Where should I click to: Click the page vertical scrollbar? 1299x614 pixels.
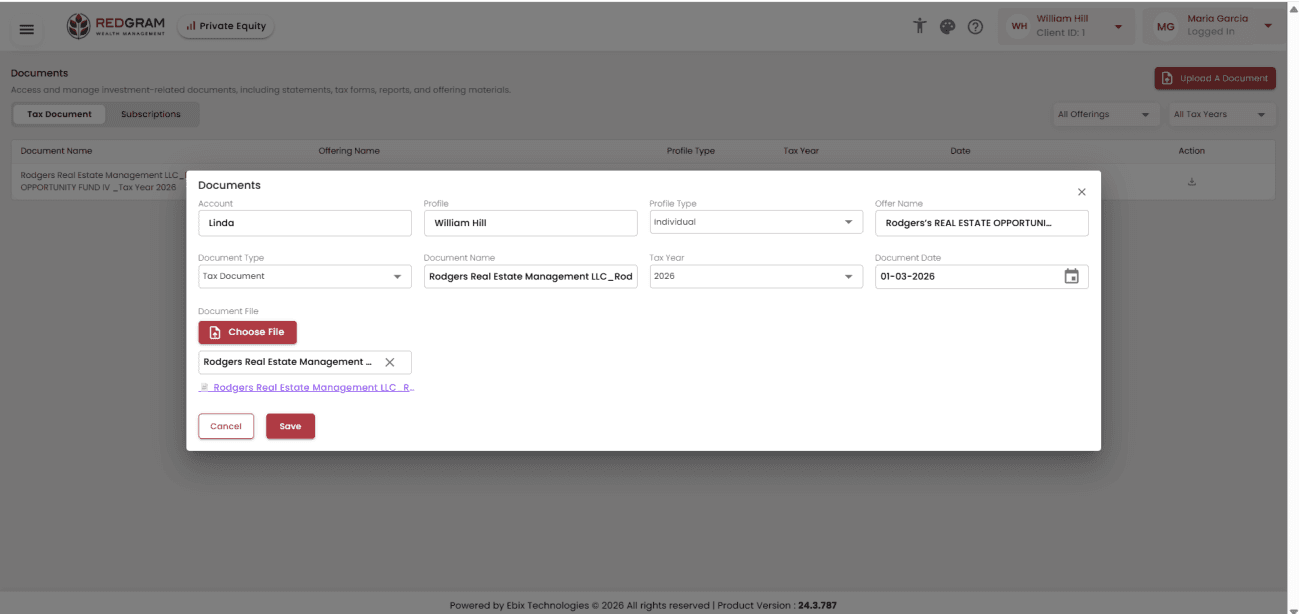1292,307
